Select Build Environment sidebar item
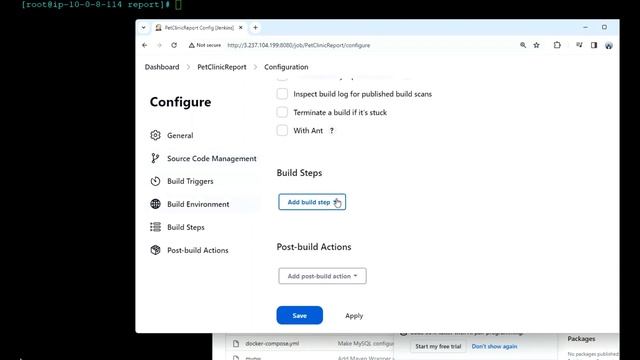The image size is (640, 360). pyautogui.click(x=198, y=204)
